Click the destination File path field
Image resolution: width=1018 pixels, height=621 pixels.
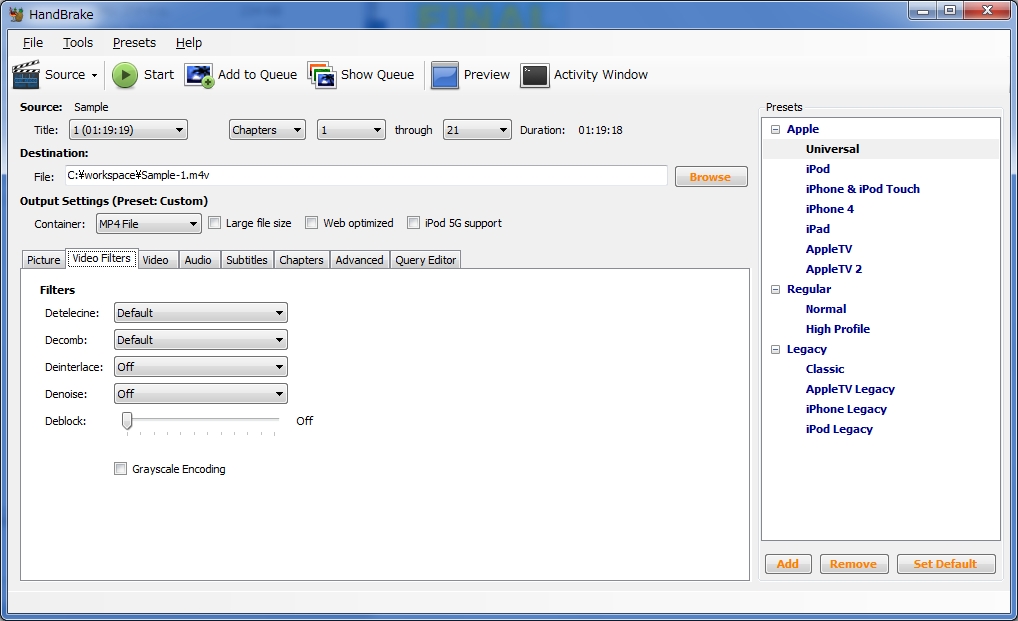[x=366, y=175]
